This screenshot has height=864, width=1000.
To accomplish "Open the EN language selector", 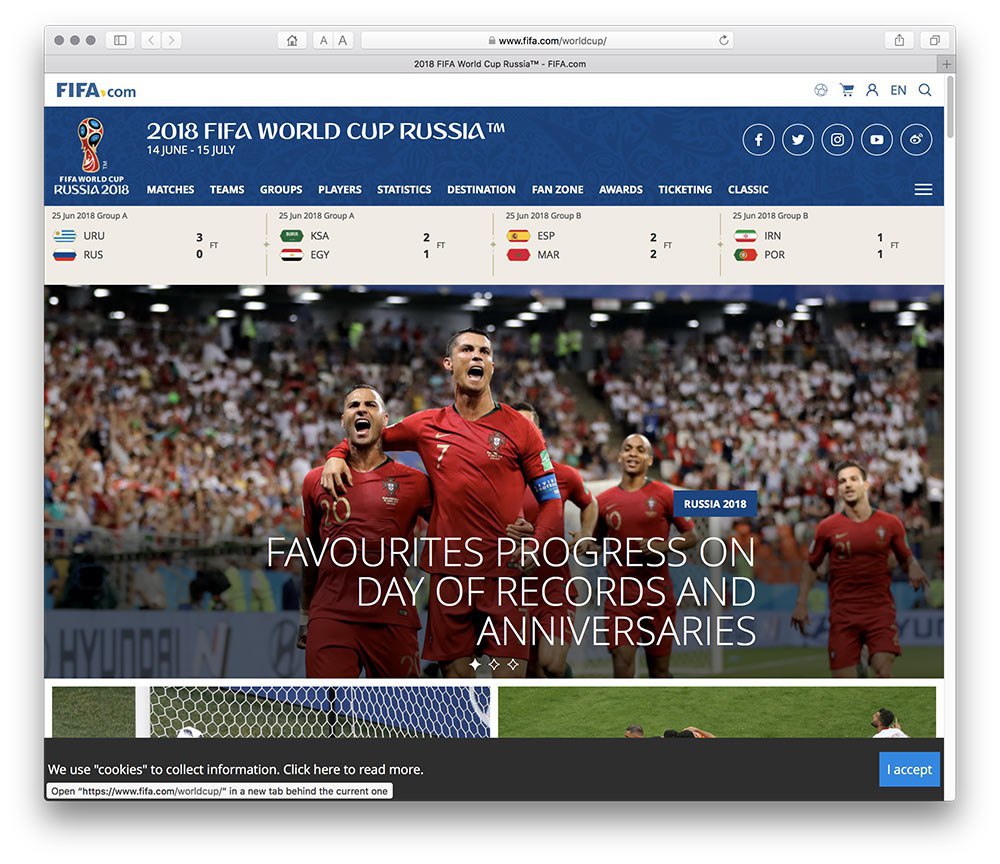I will tap(898, 90).
